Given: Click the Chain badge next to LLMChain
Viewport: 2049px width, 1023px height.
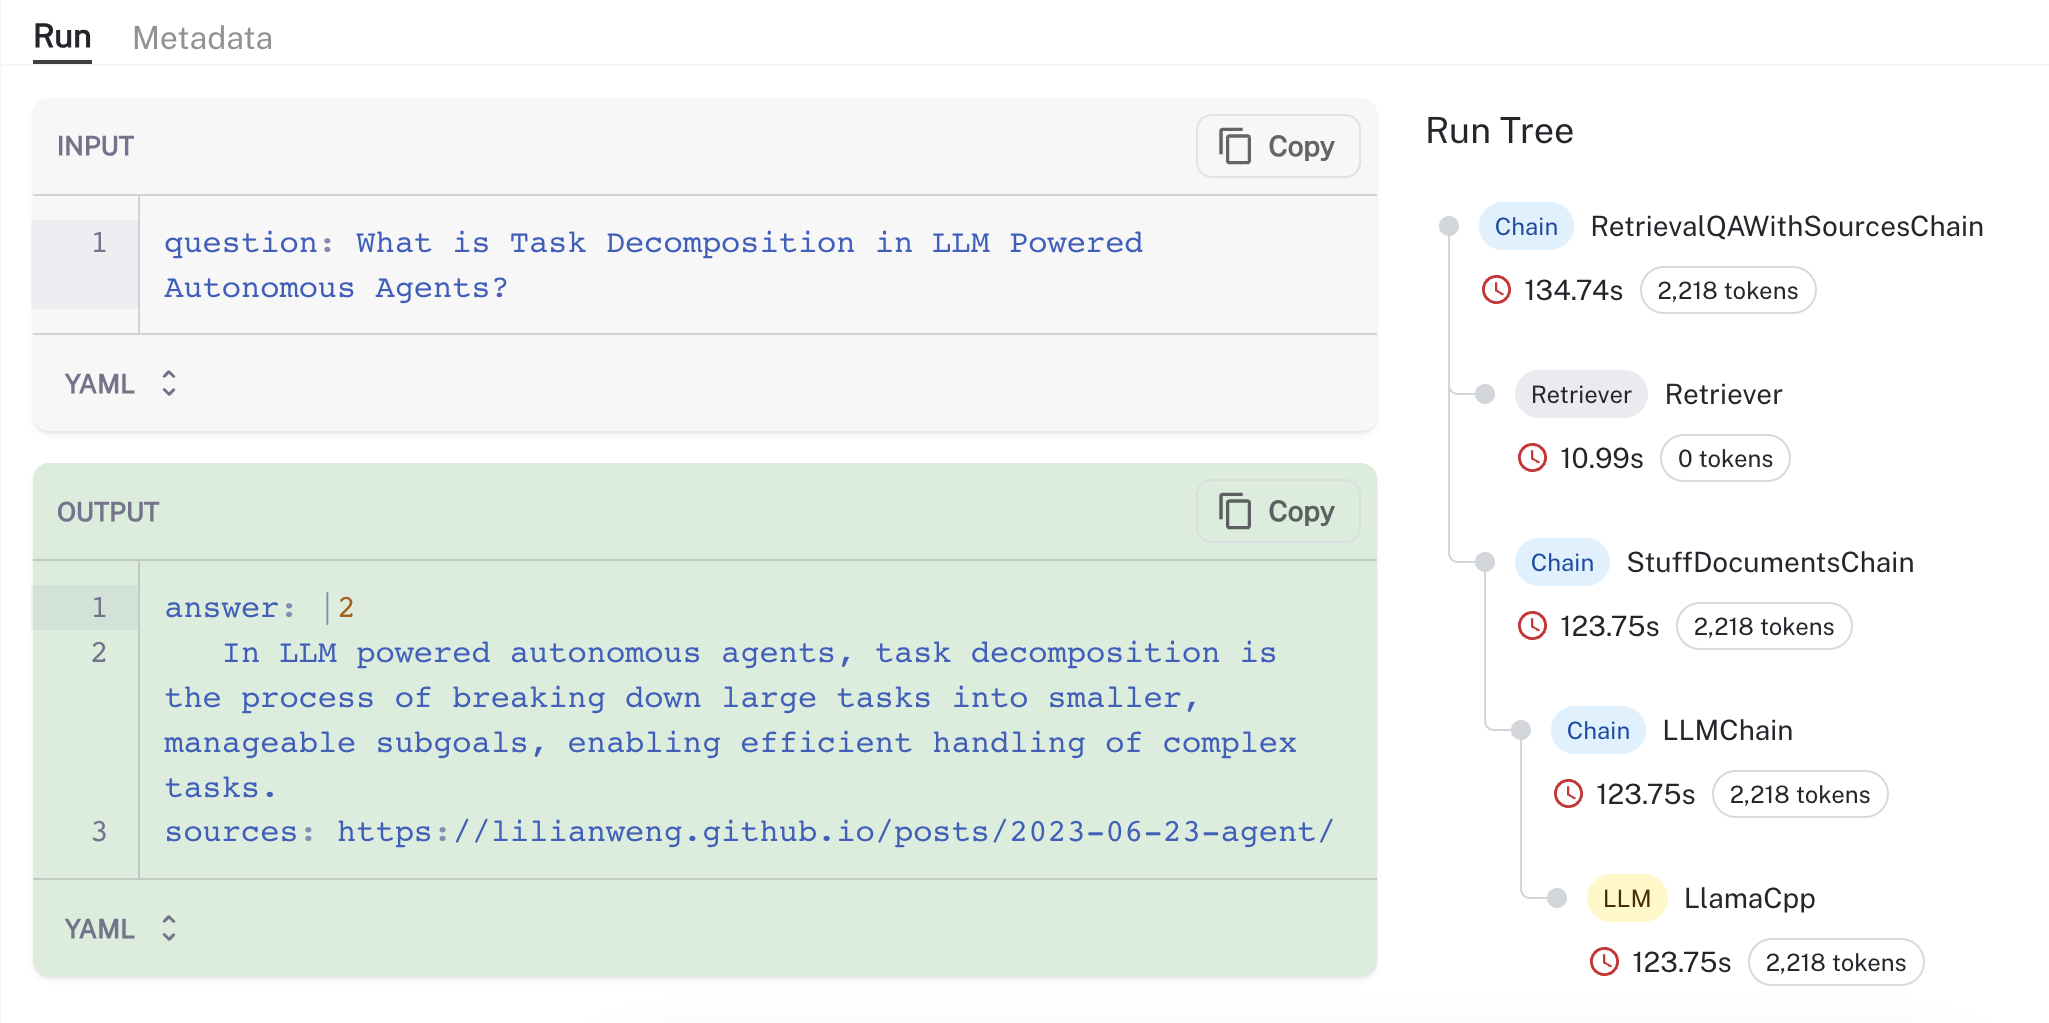Looking at the screenshot, I should [1597, 731].
